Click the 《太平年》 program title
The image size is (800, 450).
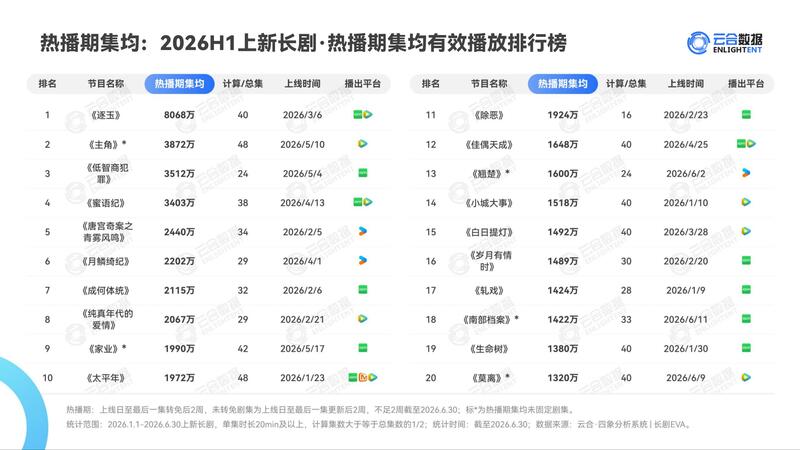tap(106, 378)
